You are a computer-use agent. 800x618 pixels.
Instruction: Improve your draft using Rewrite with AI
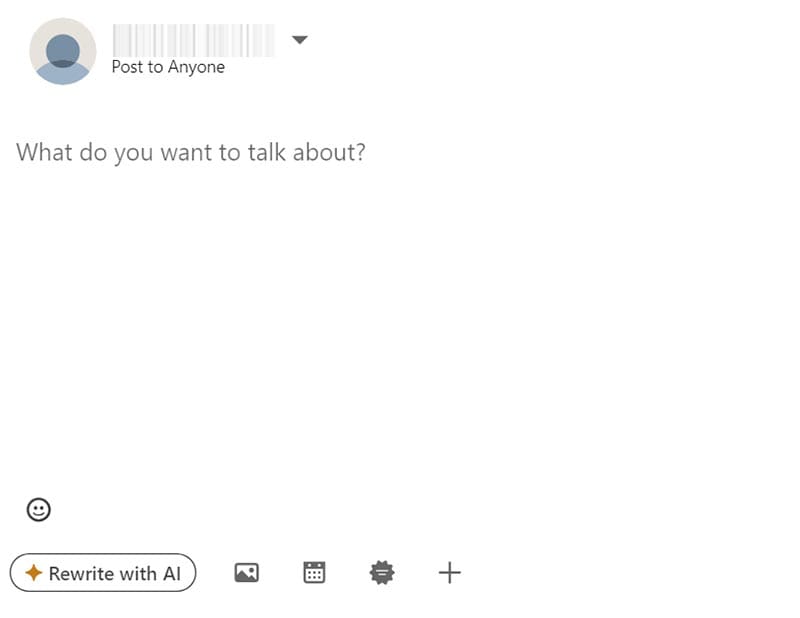(x=103, y=573)
